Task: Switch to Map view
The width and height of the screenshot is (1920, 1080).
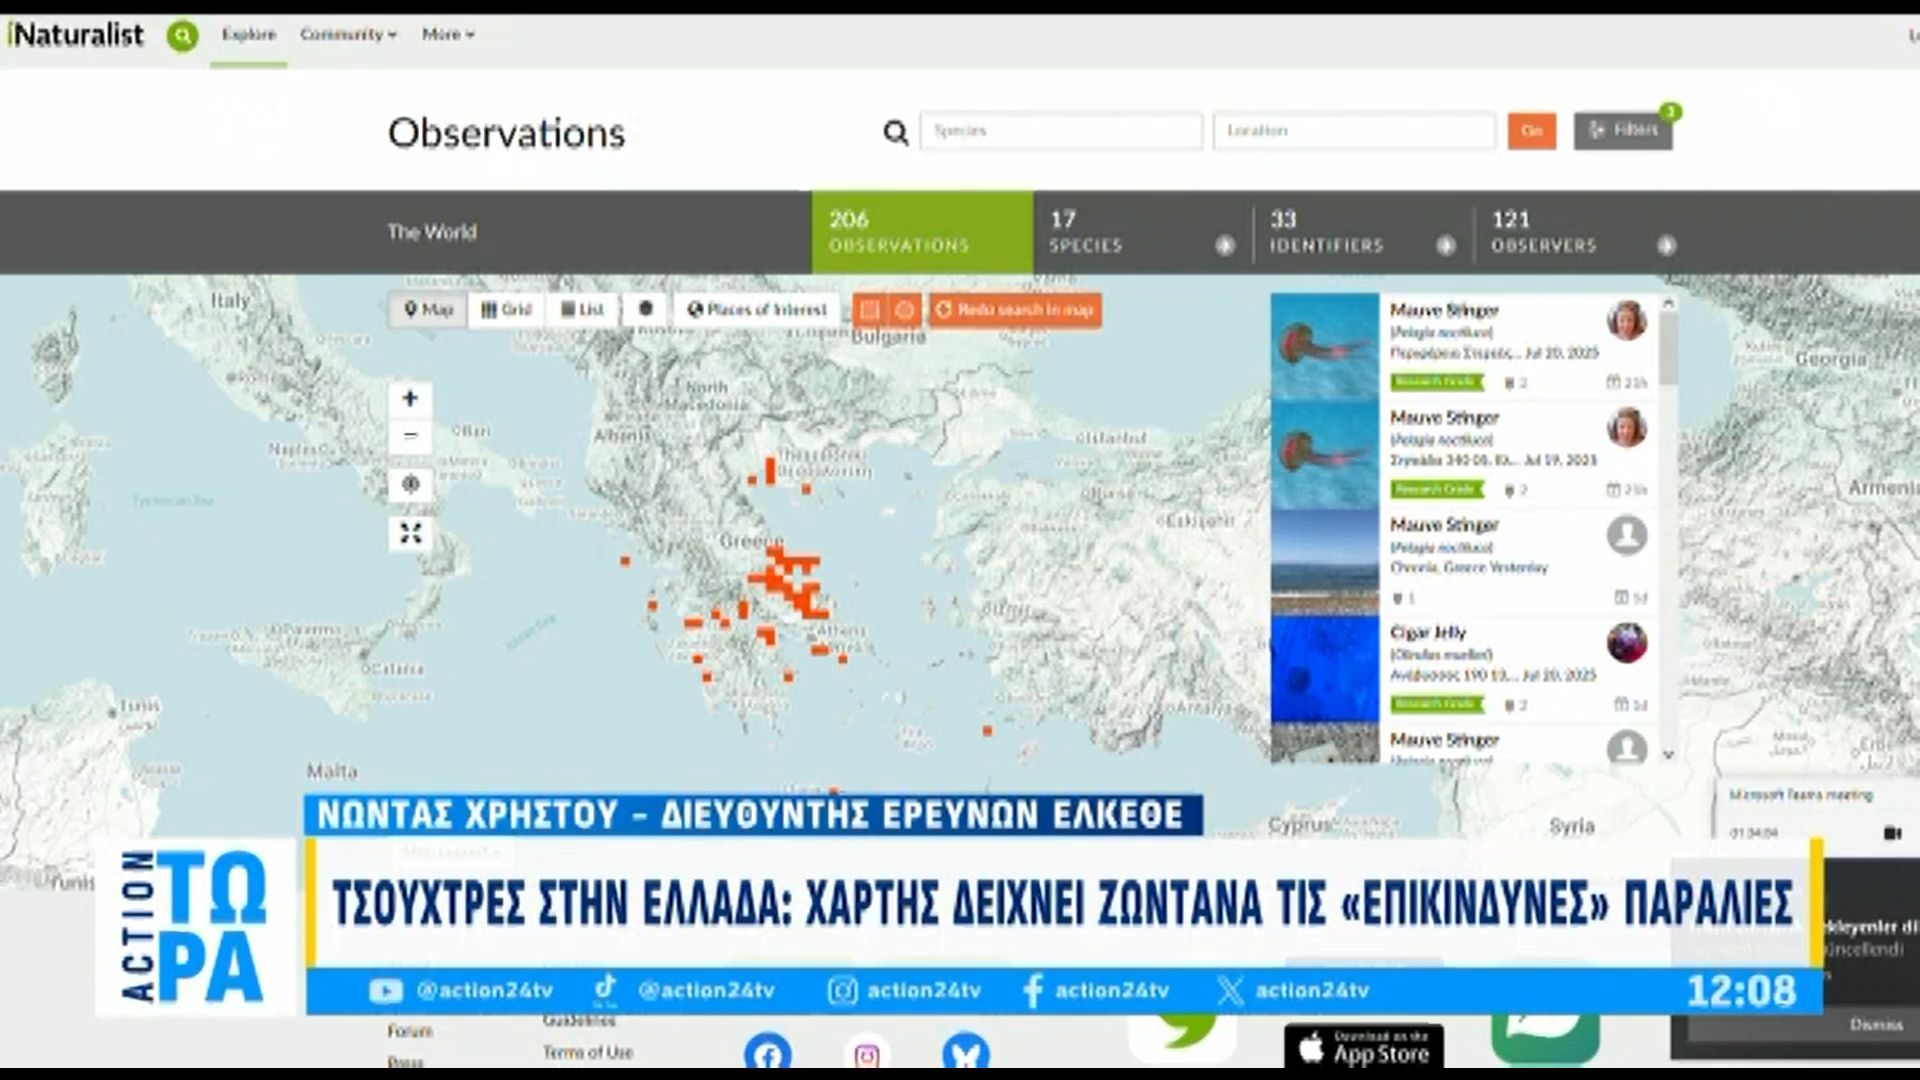Action: coord(428,310)
